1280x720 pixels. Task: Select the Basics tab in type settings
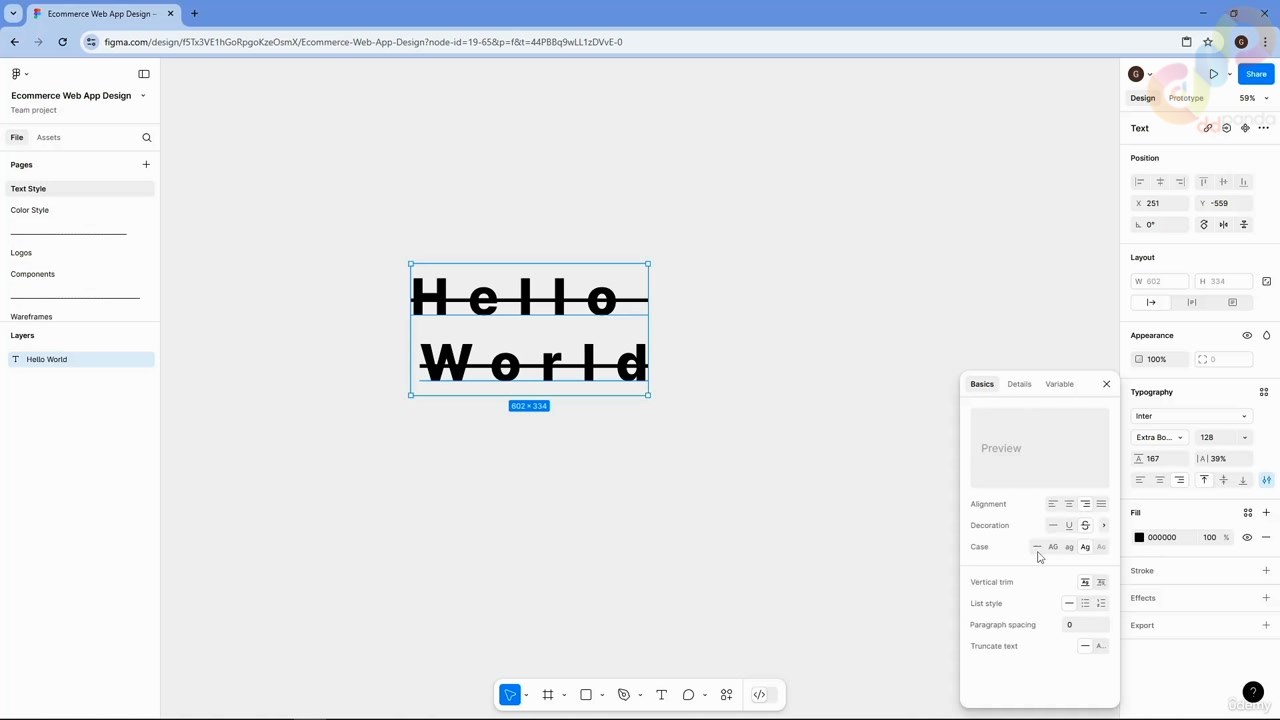[x=982, y=384]
